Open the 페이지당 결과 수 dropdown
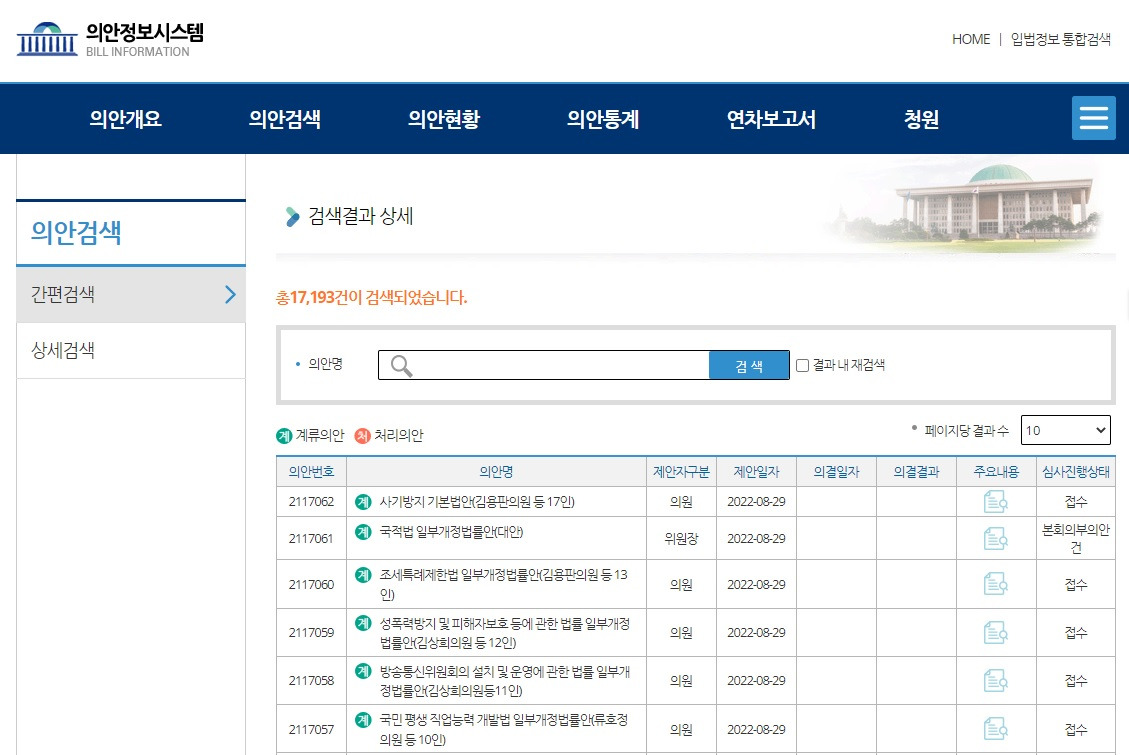1129x755 pixels. coord(1065,430)
